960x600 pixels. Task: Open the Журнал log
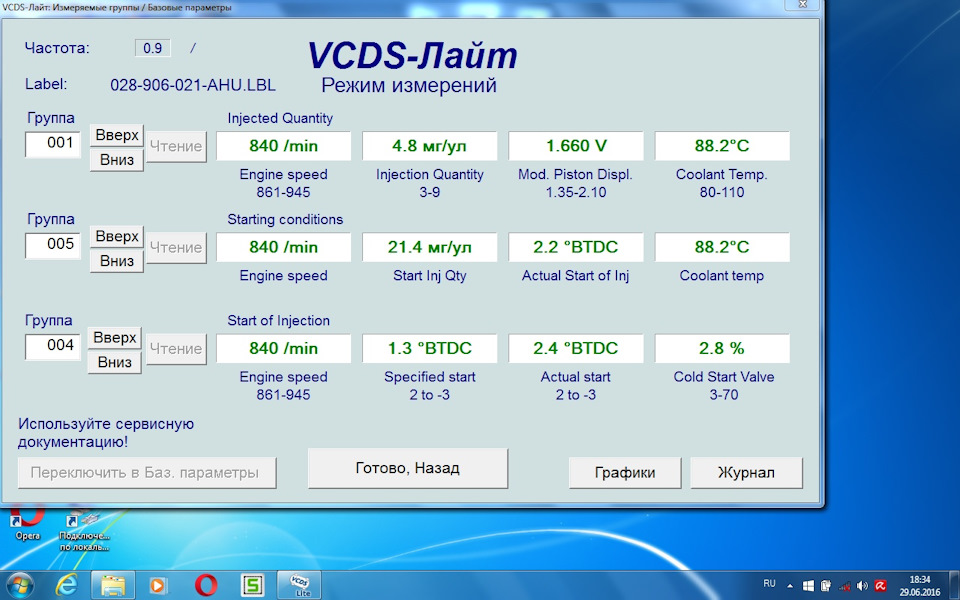tap(746, 473)
